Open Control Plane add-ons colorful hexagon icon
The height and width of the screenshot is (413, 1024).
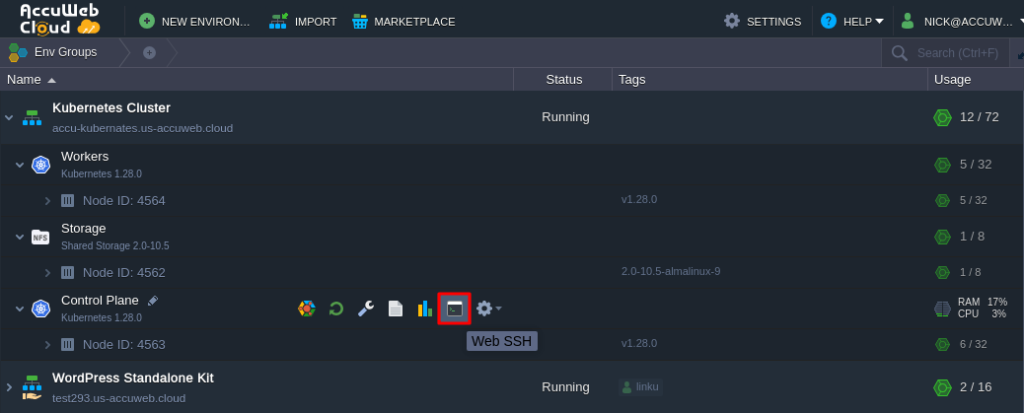click(307, 309)
